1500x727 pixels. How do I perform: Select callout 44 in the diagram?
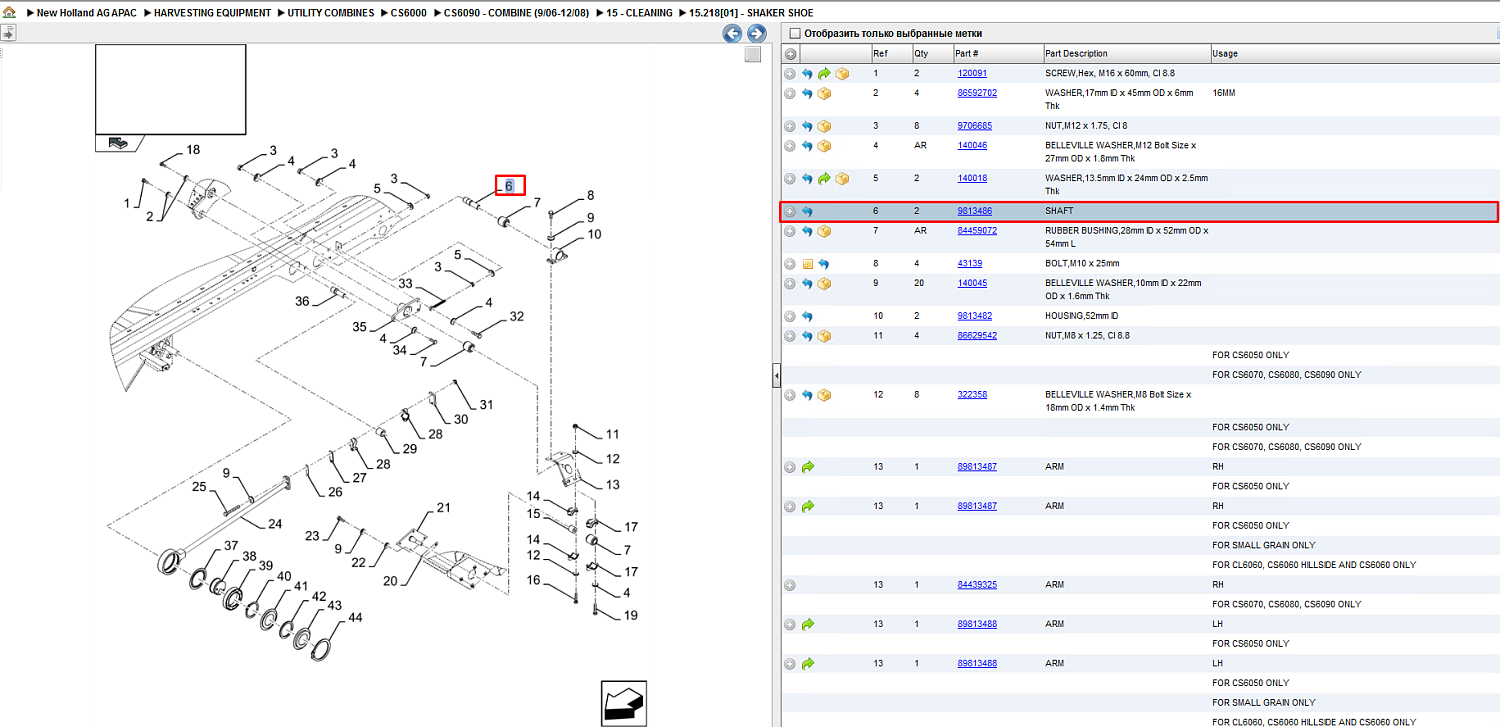[x=355, y=618]
